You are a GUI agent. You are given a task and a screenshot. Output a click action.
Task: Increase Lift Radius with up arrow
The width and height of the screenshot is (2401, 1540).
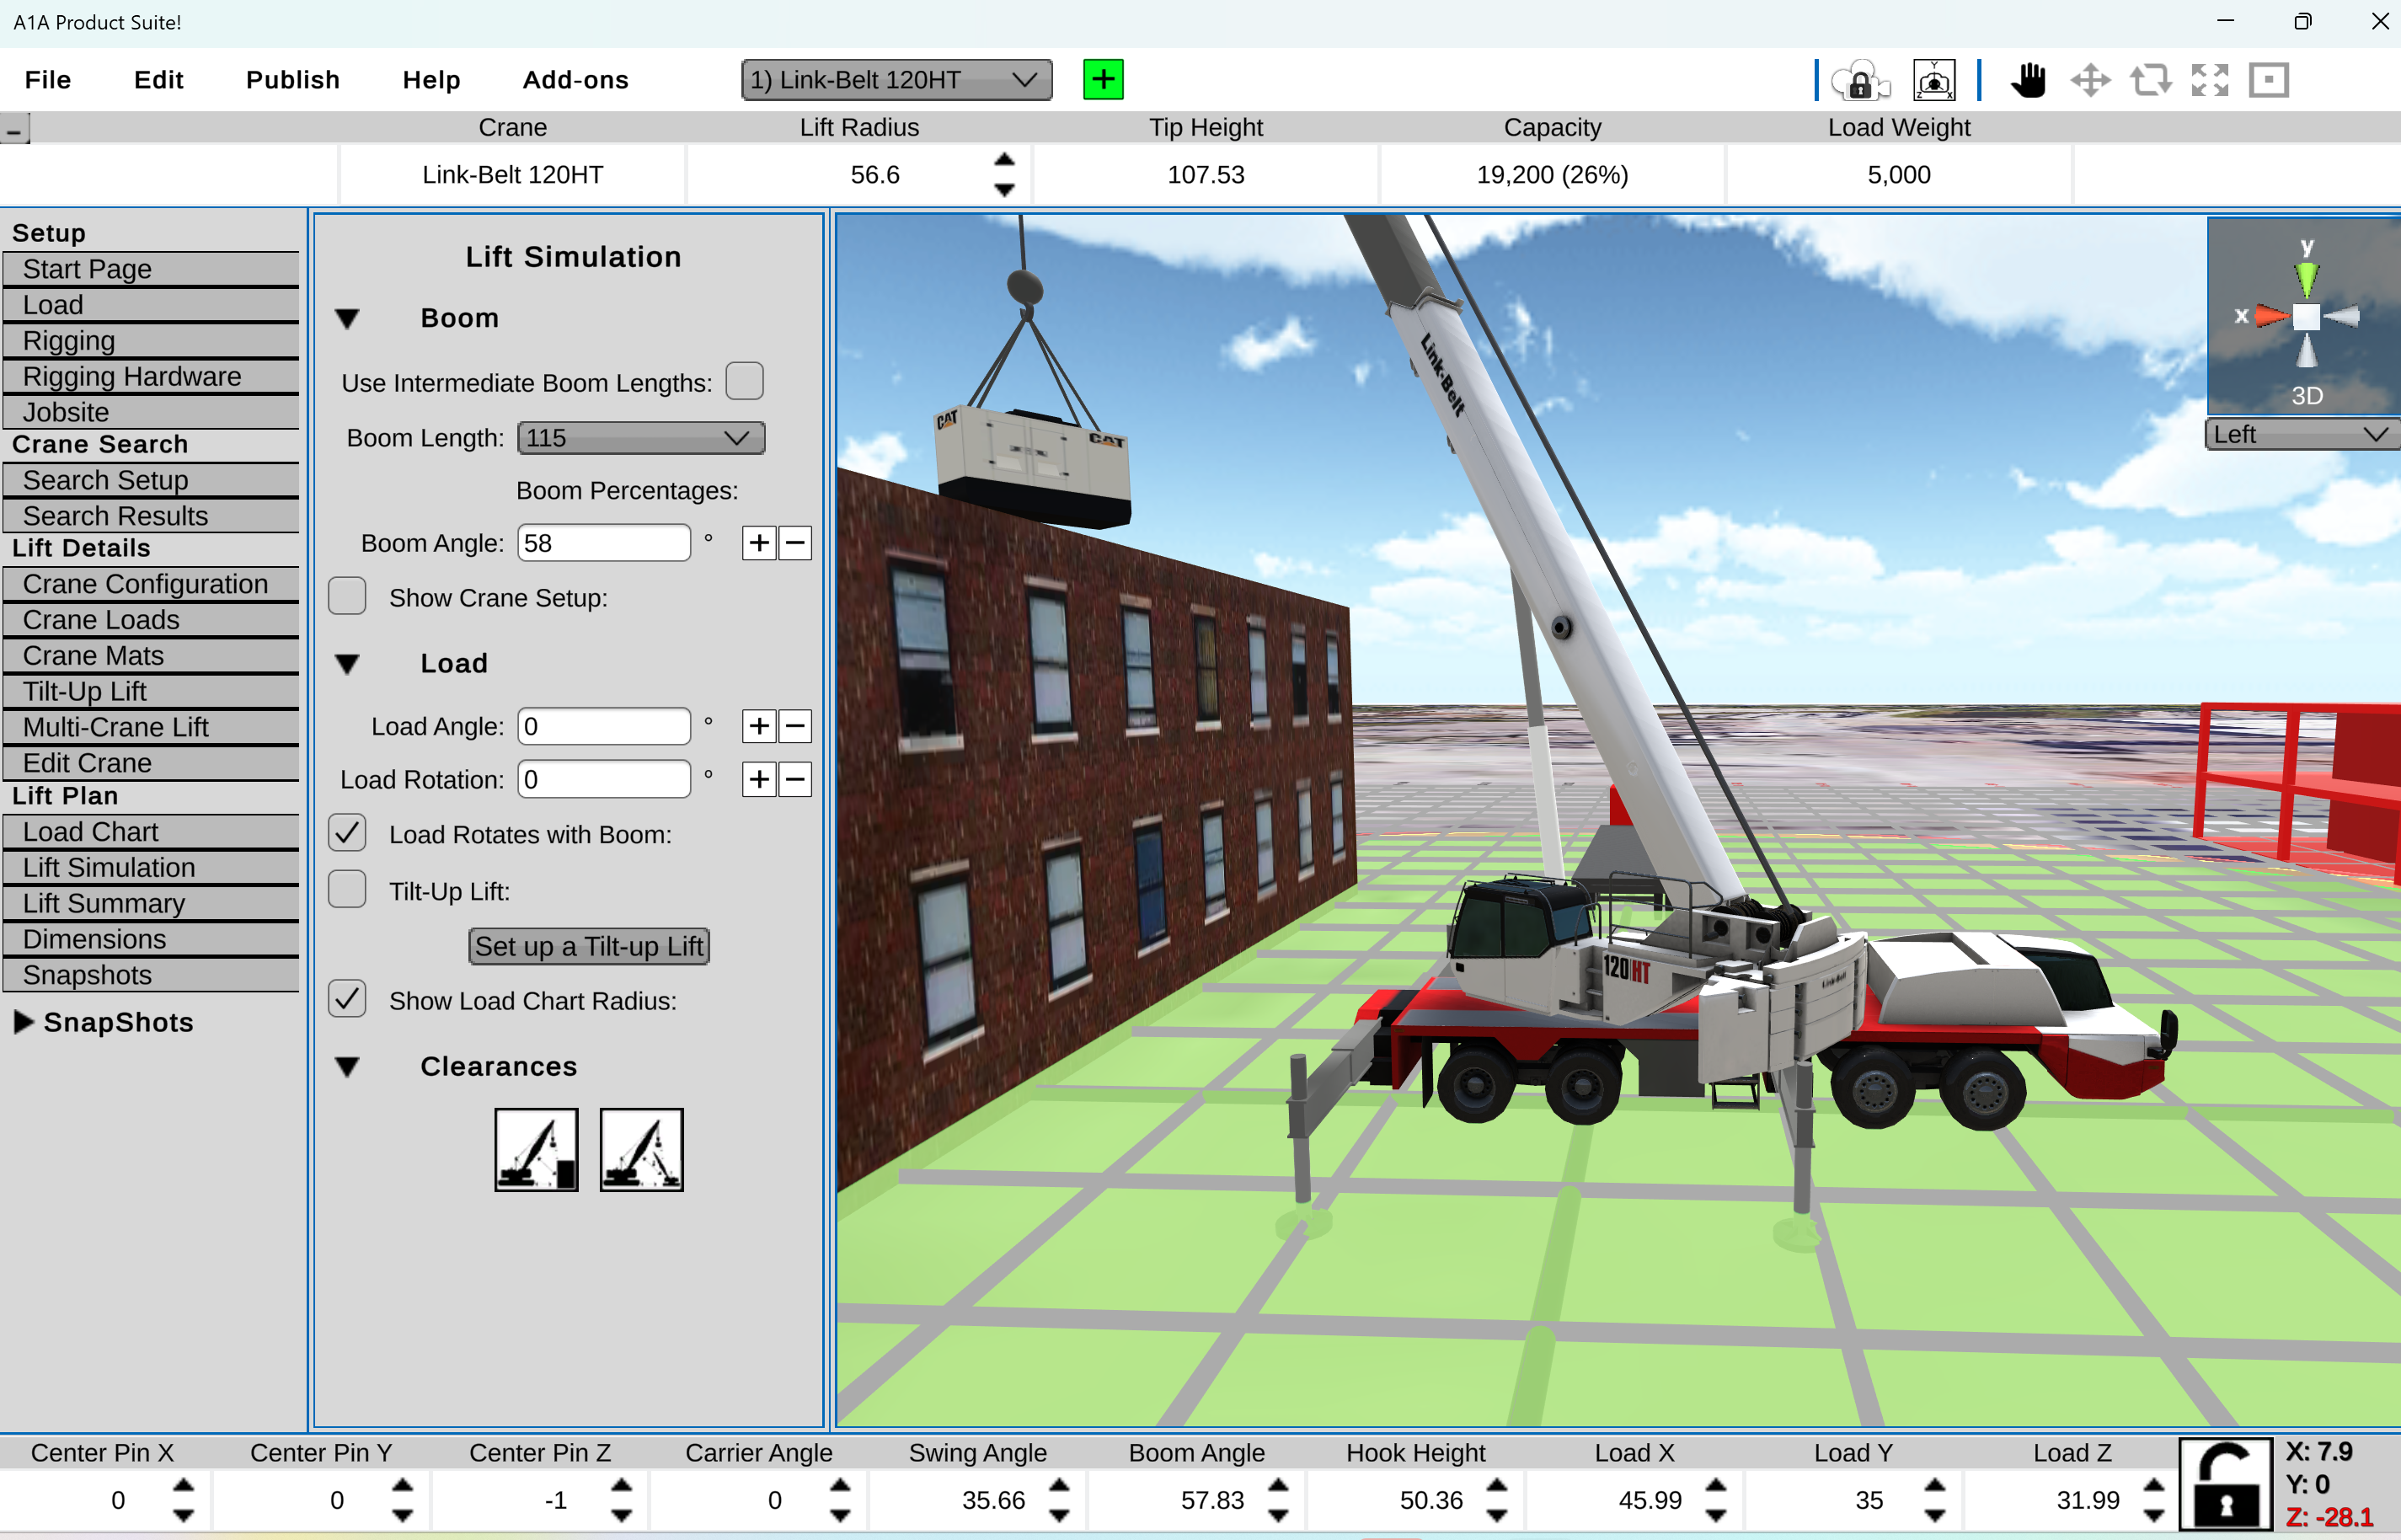[x=1004, y=160]
